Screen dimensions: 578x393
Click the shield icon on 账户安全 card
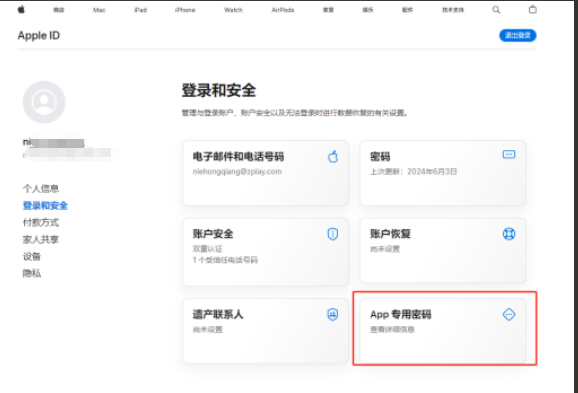tap(332, 234)
